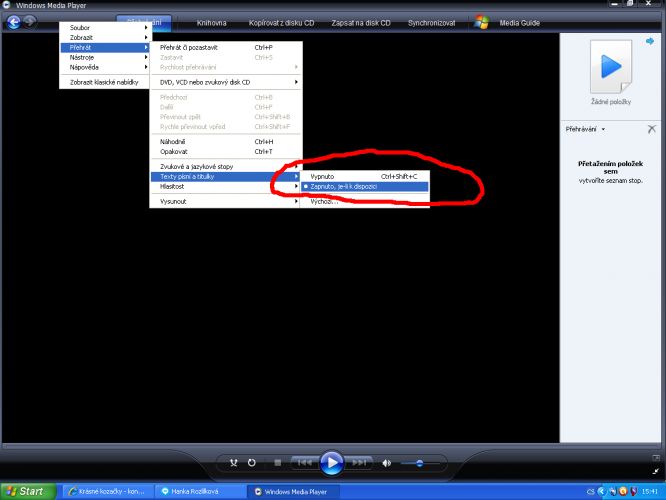Select the highlighted Přehrát menu

[x=104, y=48]
